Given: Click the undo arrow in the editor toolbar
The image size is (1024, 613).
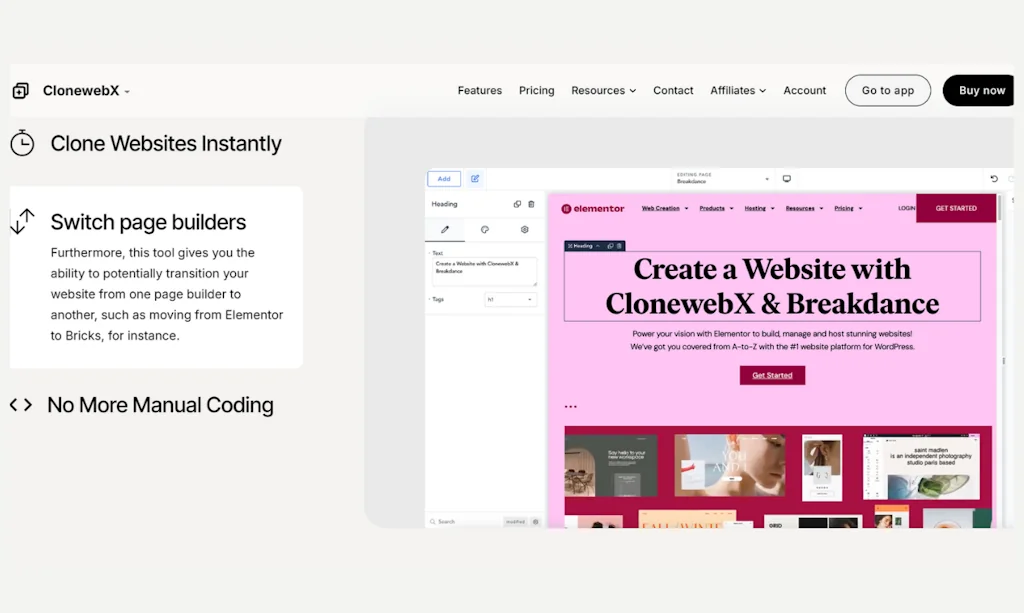Looking at the screenshot, I should (x=993, y=180).
